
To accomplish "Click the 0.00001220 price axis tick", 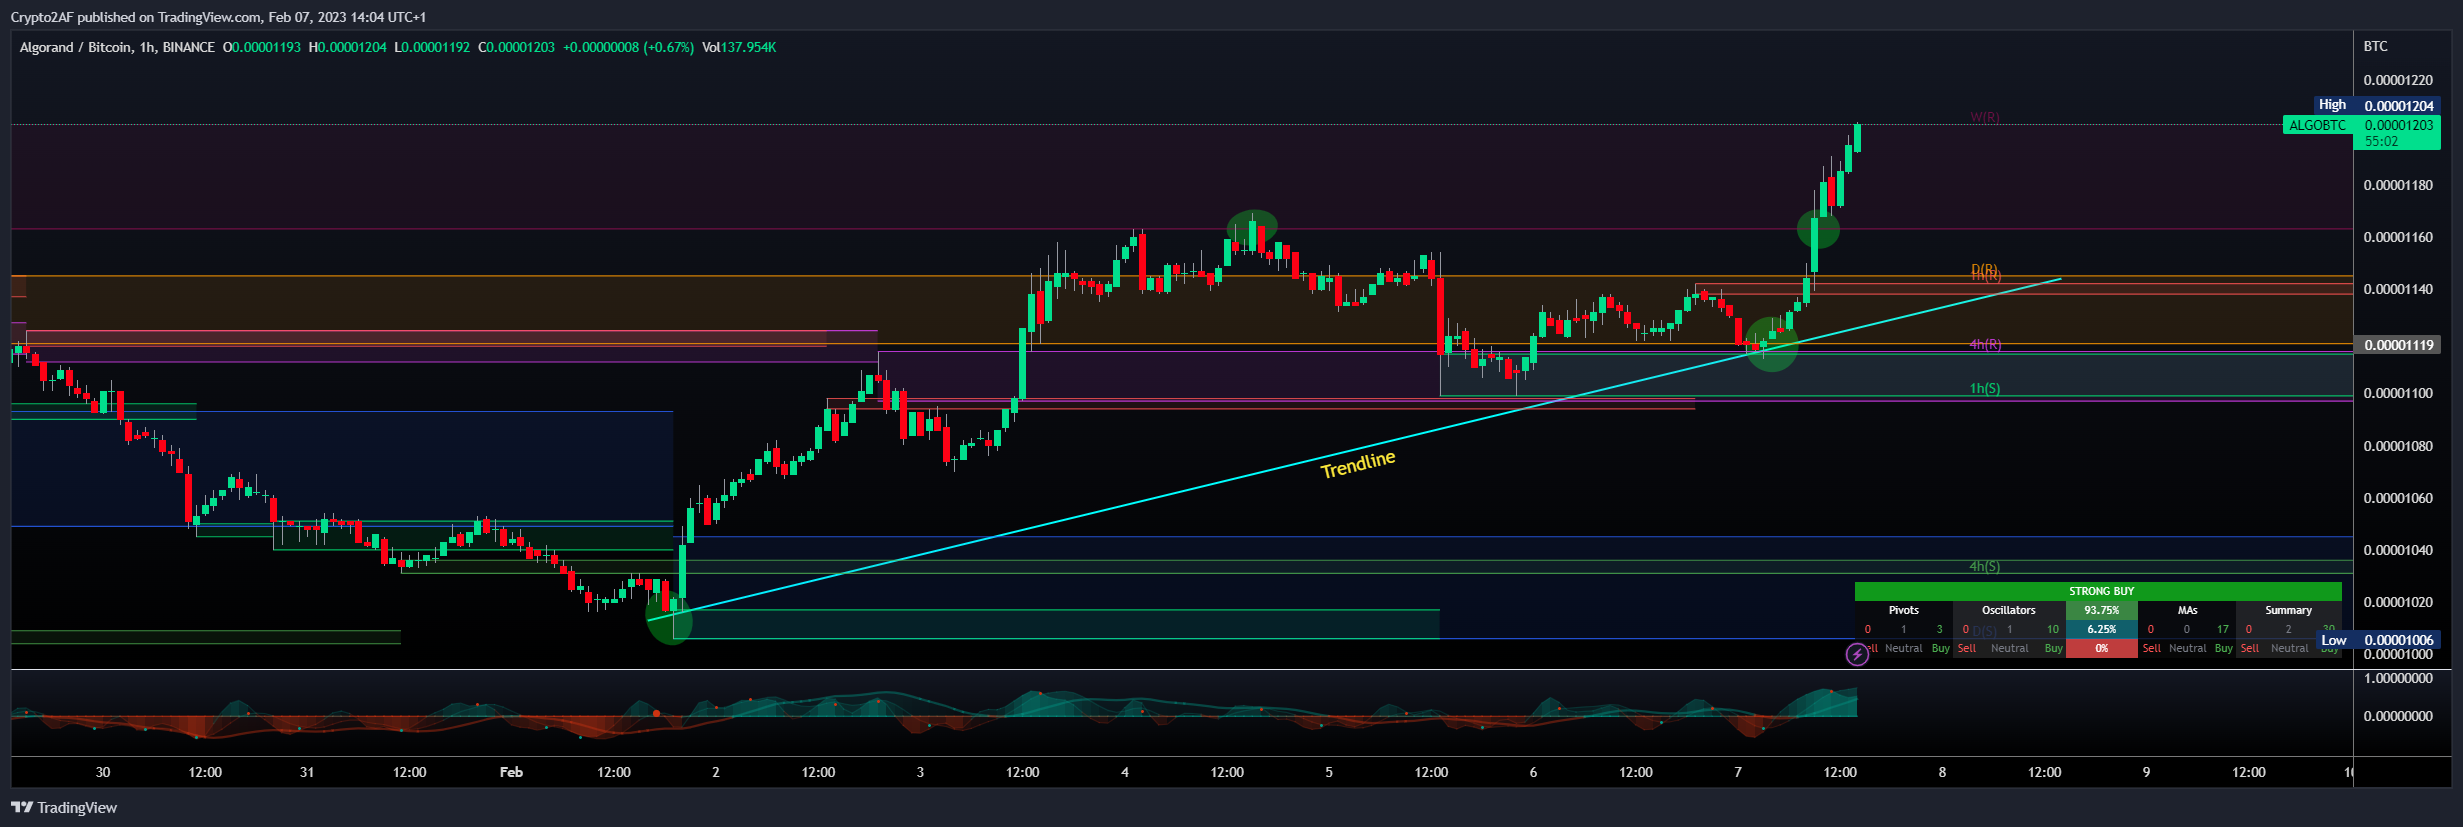I will click(x=2398, y=80).
